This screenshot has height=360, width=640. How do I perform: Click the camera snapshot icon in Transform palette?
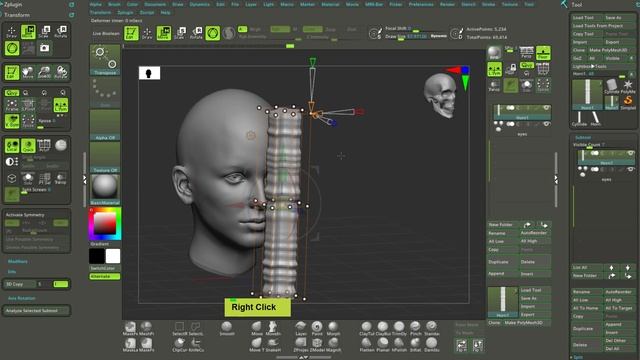[44, 49]
